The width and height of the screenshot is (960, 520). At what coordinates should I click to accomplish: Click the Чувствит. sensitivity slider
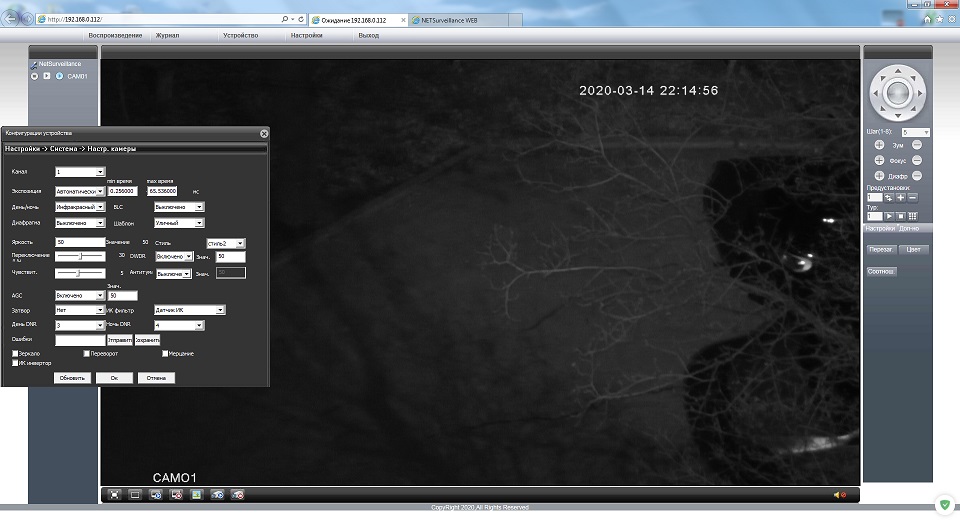tap(80, 272)
